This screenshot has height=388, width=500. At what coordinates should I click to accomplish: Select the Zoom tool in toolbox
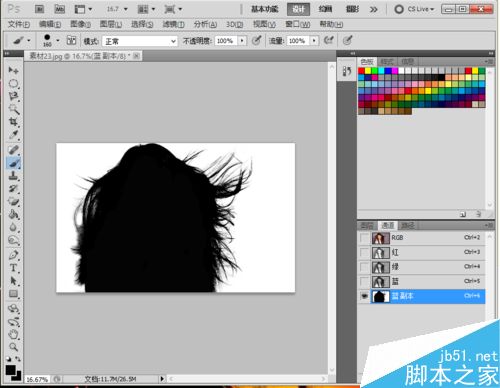[x=13, y=347]
